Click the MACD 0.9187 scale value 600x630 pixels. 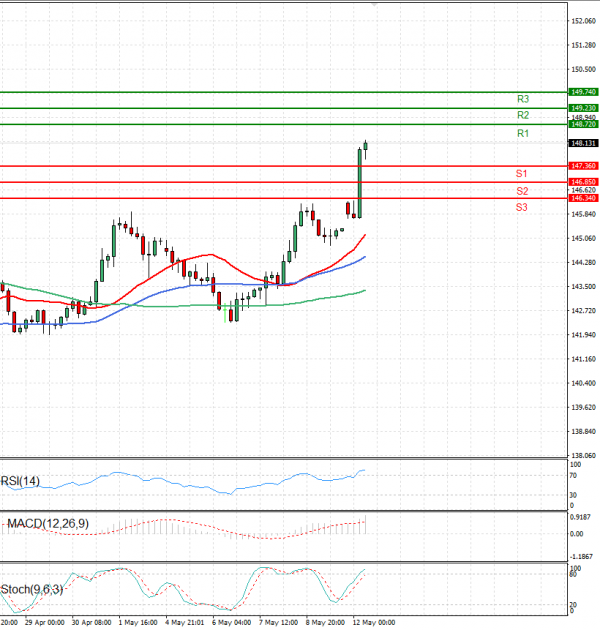click(581, 517)
